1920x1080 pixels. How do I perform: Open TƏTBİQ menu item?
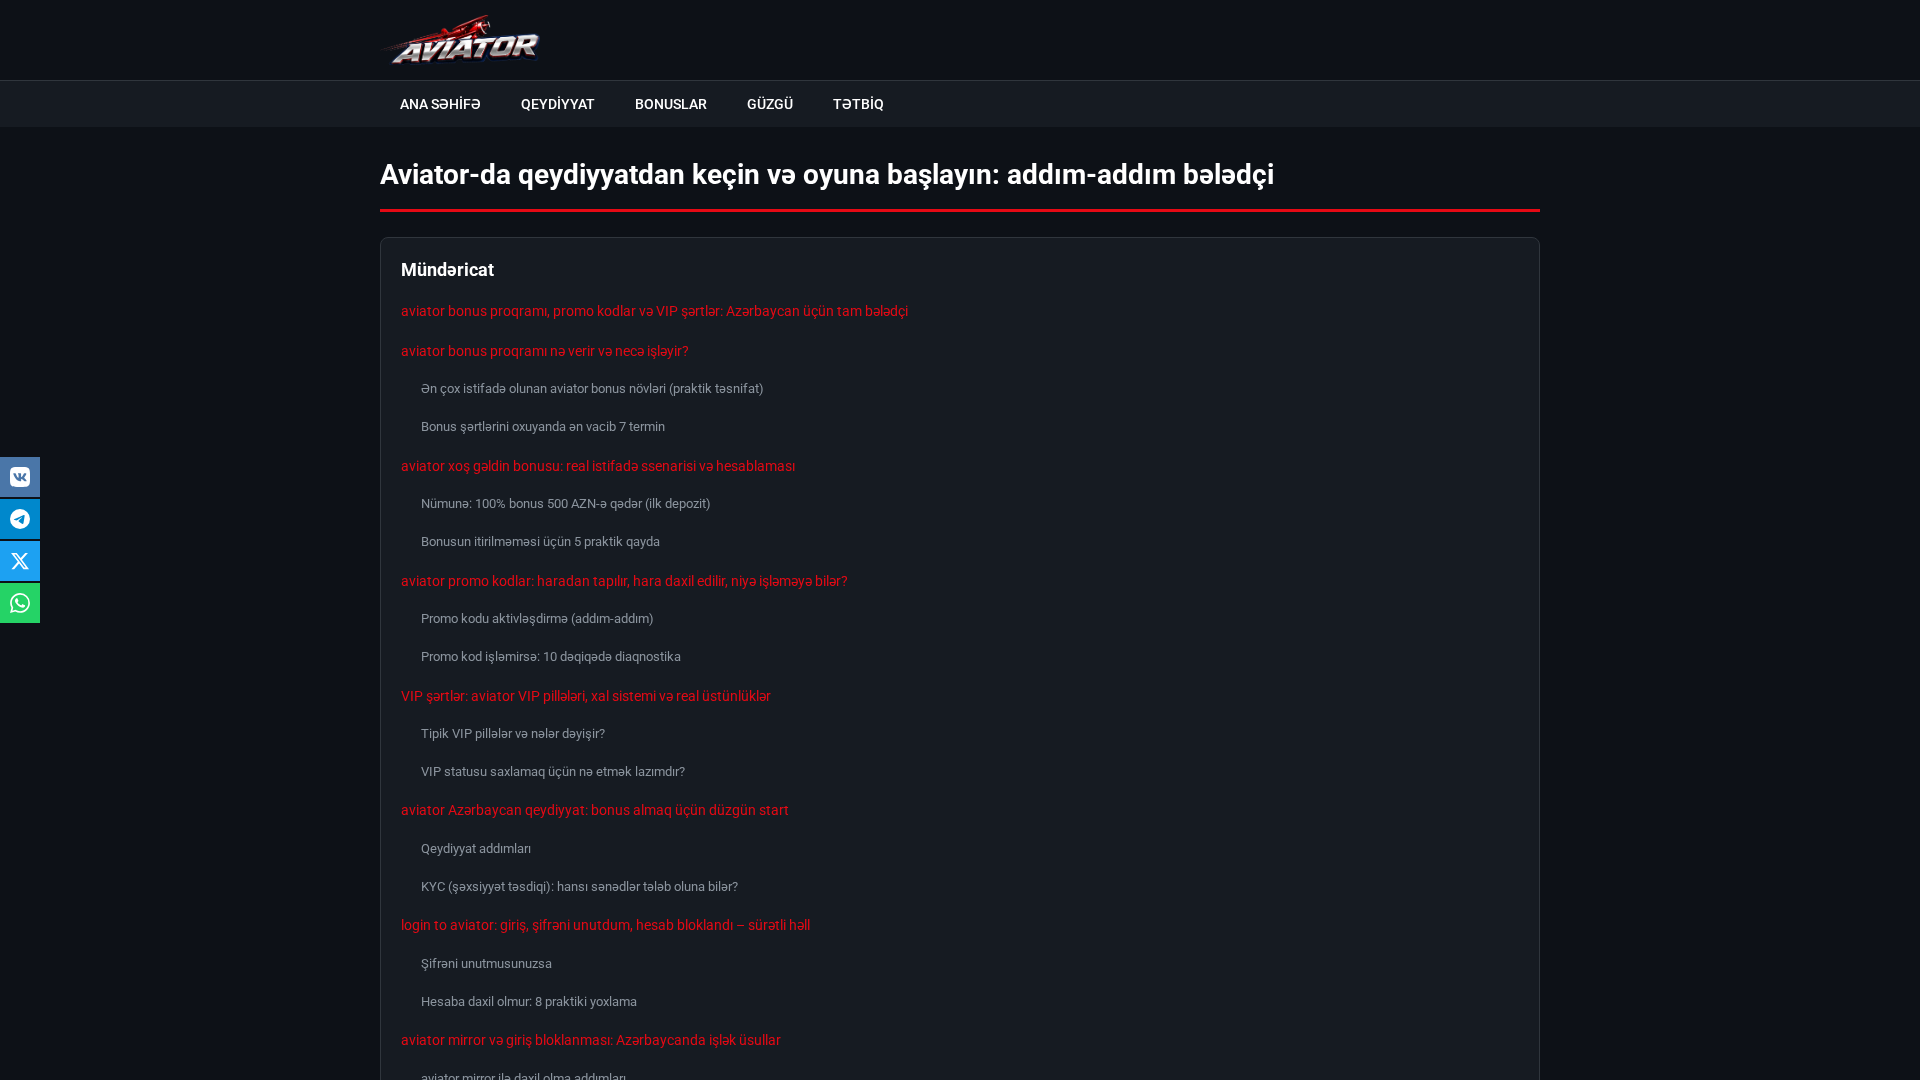[x=858, y=104]
